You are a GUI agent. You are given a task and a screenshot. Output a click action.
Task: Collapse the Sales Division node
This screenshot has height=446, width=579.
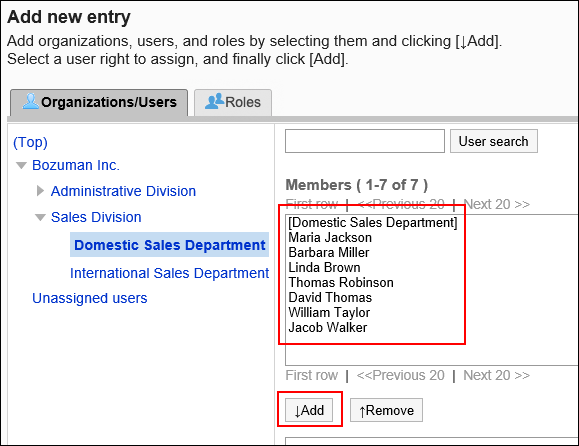[x=40, y=217]
